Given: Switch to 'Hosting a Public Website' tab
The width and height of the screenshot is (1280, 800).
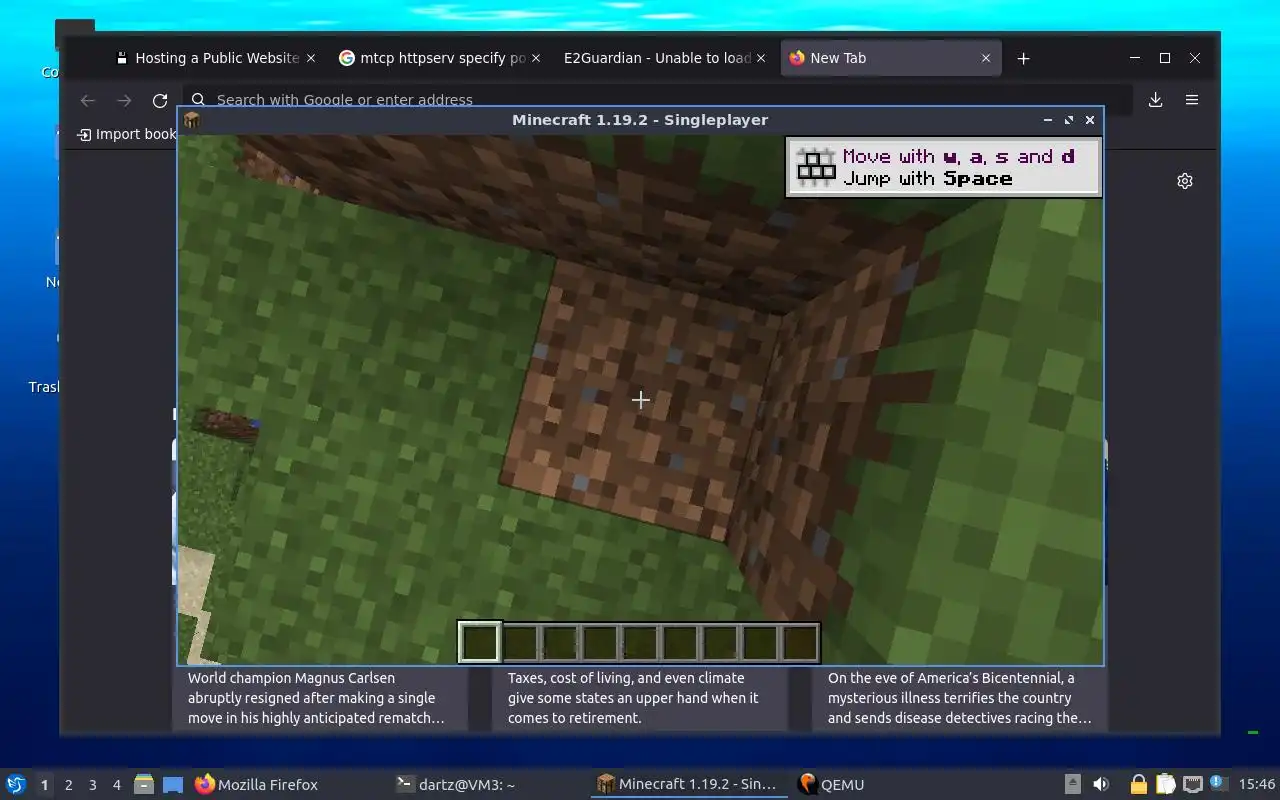Looking at the screenshot, I should pyautogui.click(x=215, y=58).
